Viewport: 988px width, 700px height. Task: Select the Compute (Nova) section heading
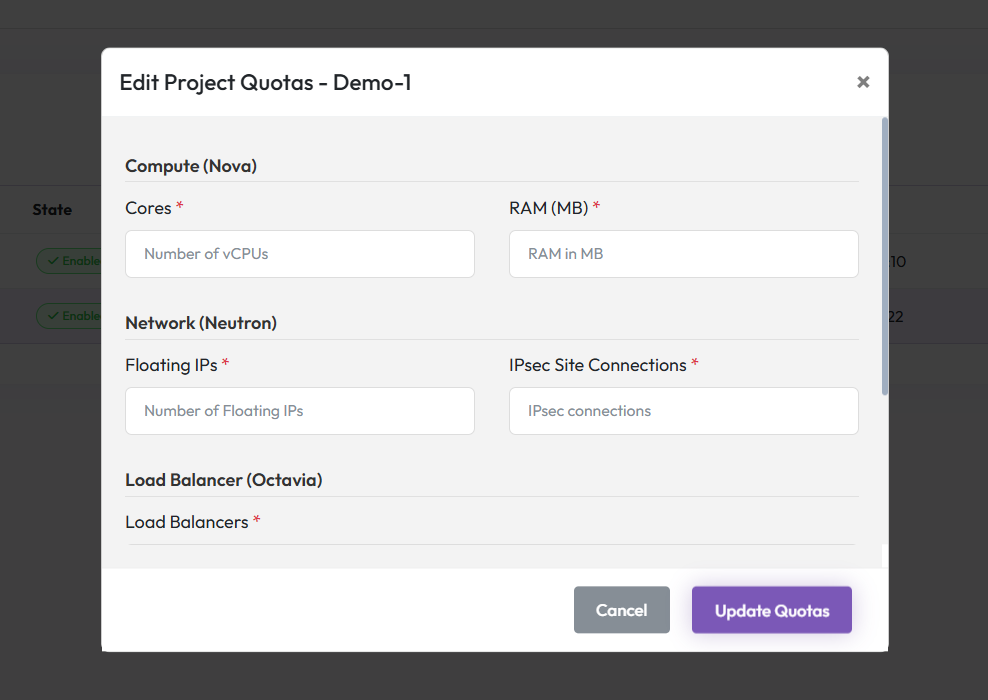click(x=191, y=166)
